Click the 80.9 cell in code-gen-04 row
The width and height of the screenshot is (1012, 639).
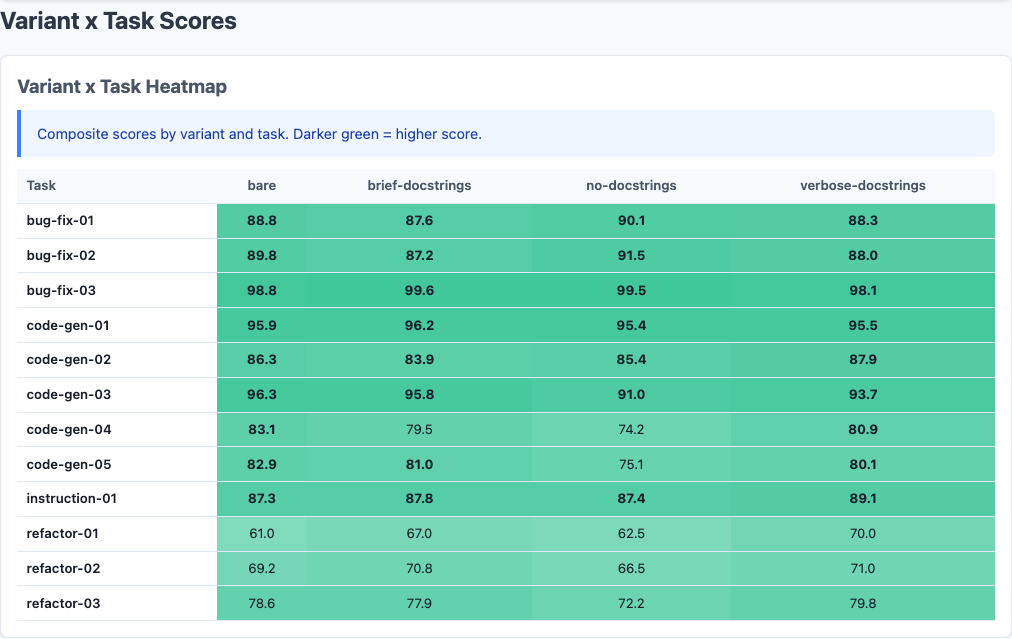[862, 429]
